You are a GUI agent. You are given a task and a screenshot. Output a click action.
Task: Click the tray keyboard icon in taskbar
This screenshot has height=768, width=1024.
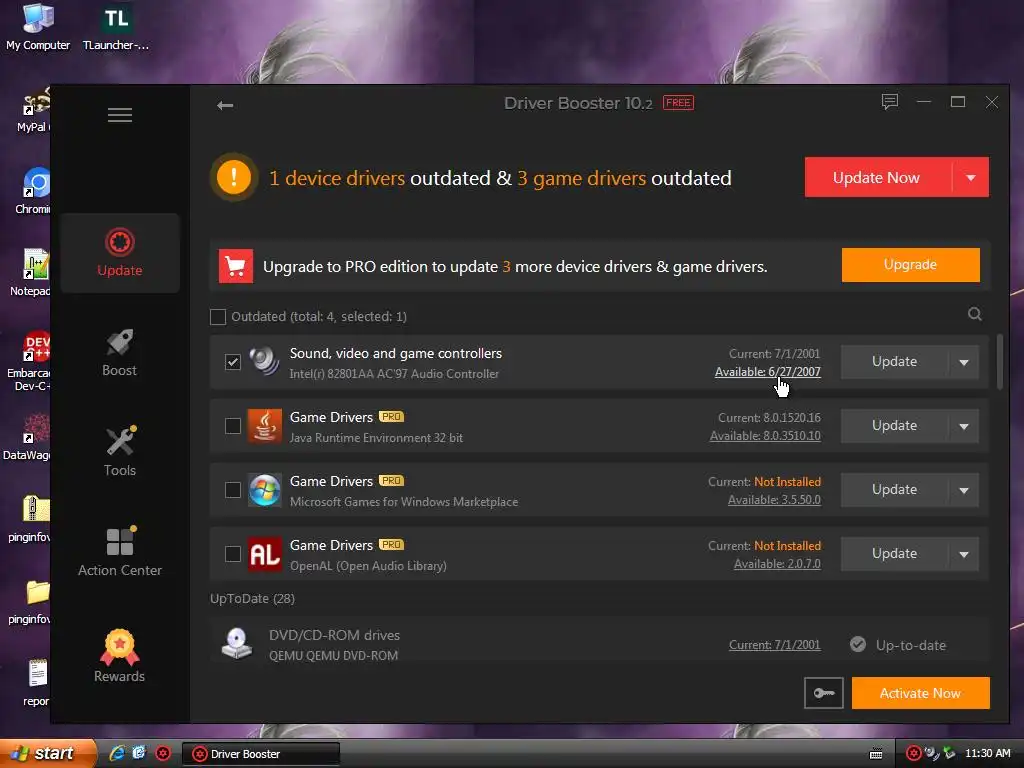pyautogui.click(x=876, y=754)
